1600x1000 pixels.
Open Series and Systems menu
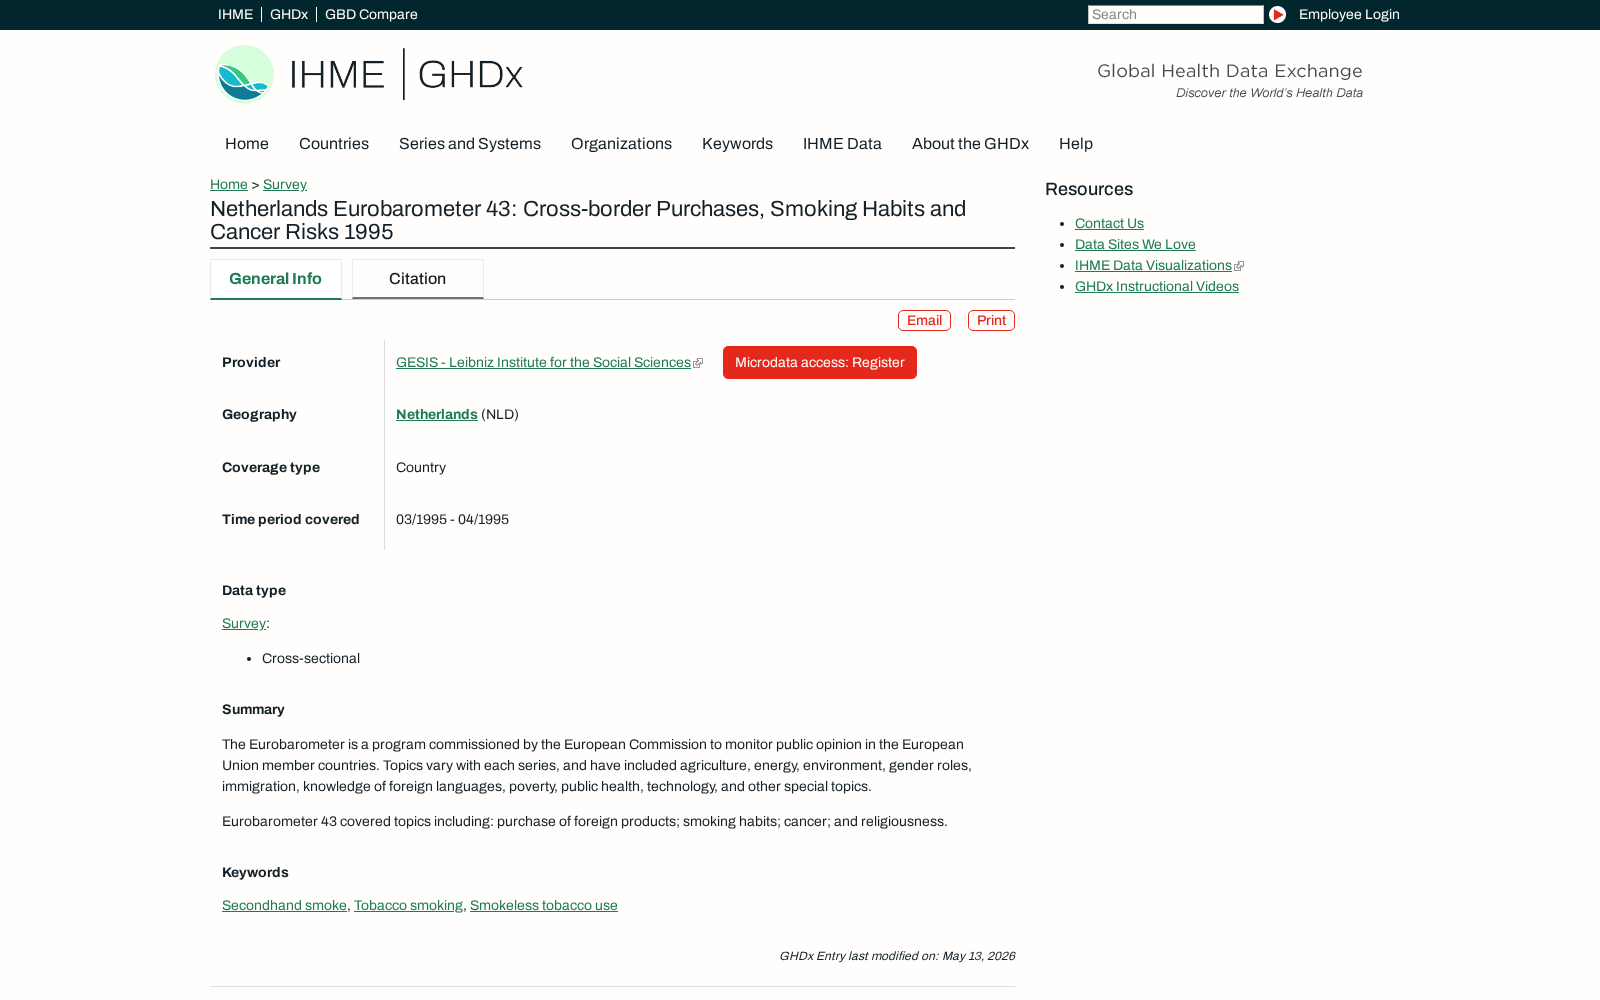(470, 143)
